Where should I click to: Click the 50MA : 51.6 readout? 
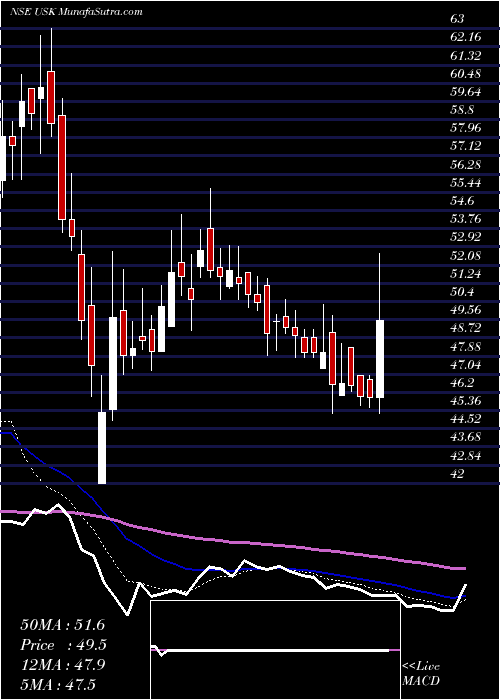point(62,625)
